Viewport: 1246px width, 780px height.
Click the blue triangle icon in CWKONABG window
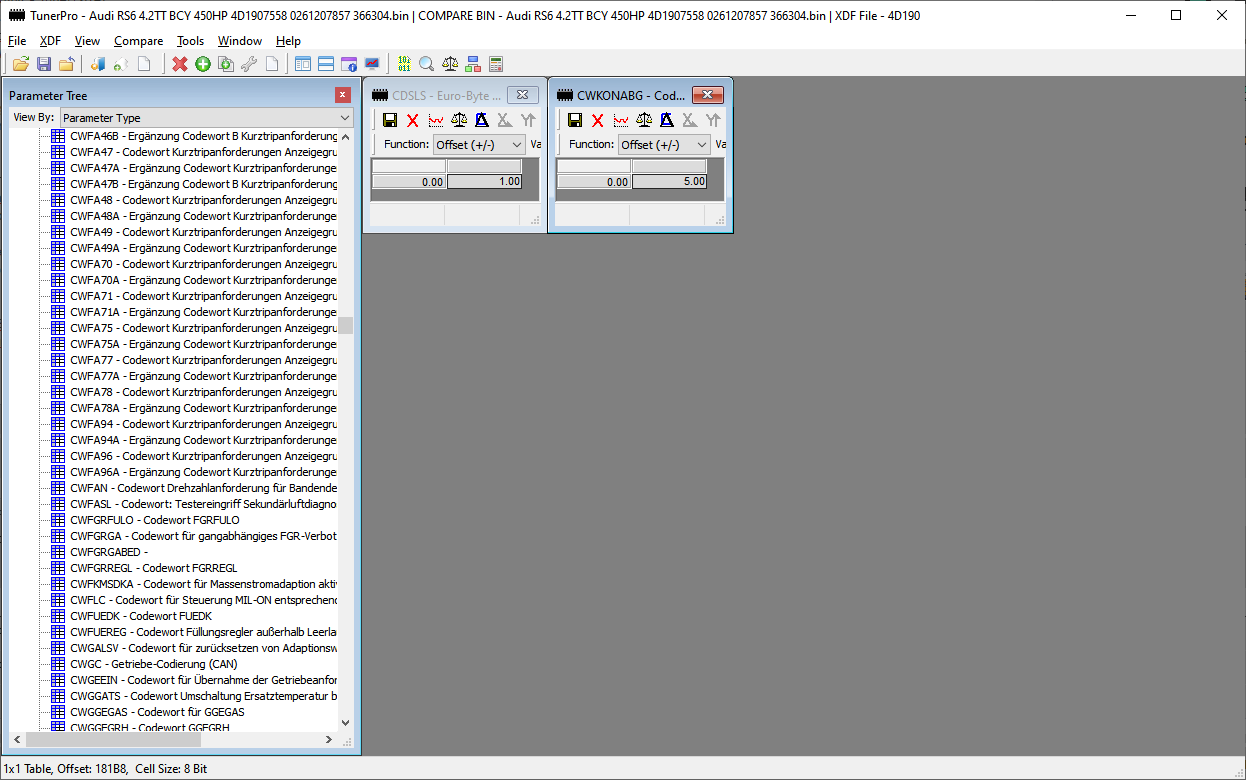coord(667,120)
